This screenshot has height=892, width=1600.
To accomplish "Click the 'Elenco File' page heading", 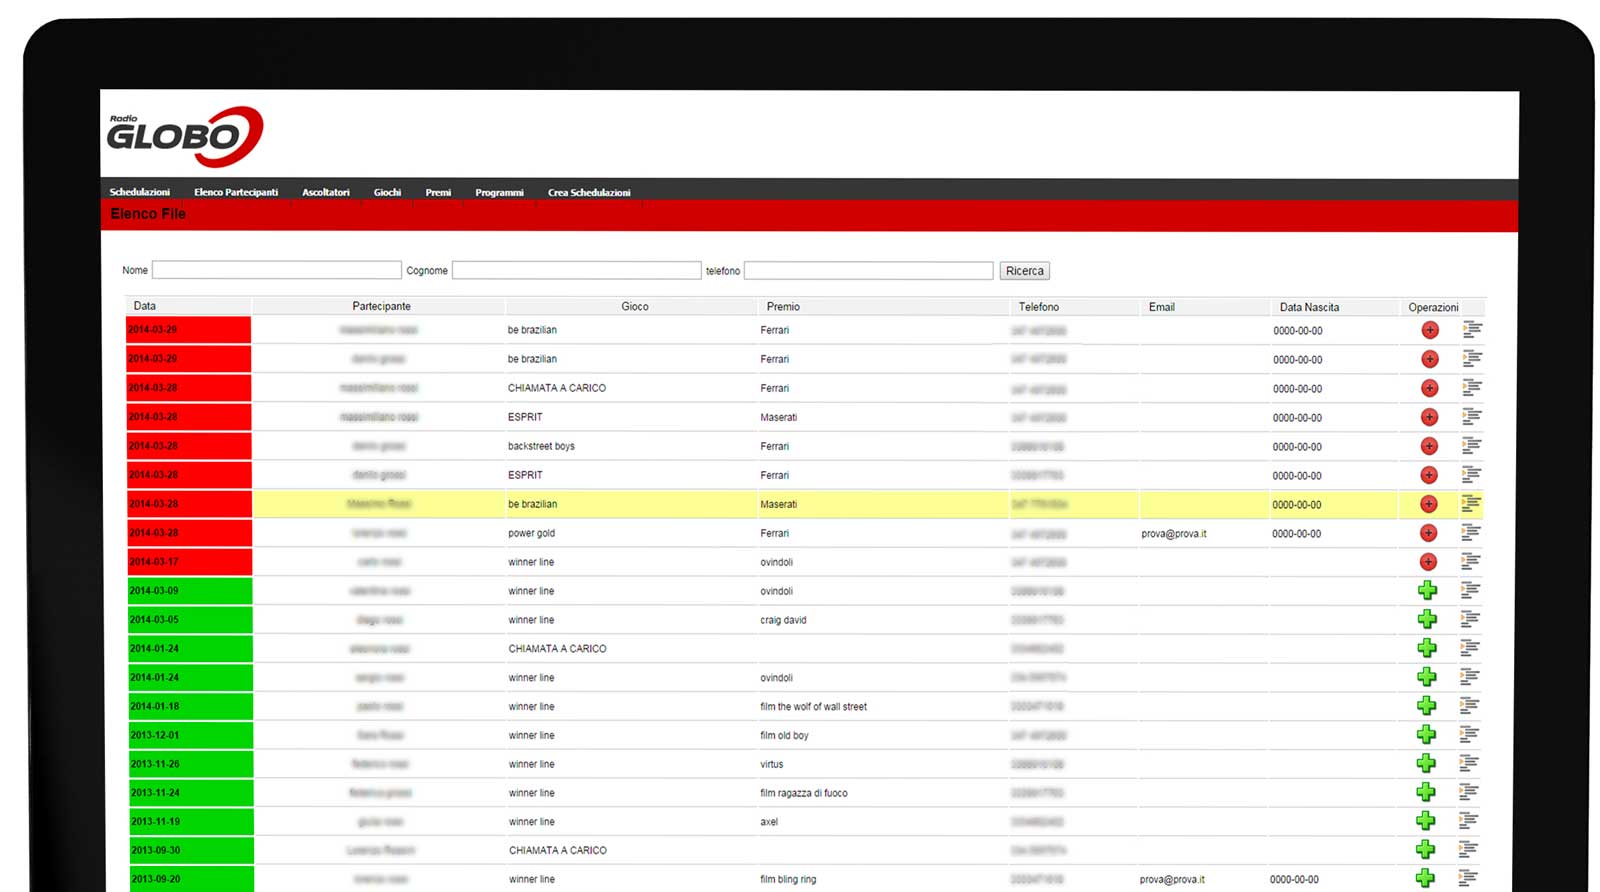I will (148, 214).
